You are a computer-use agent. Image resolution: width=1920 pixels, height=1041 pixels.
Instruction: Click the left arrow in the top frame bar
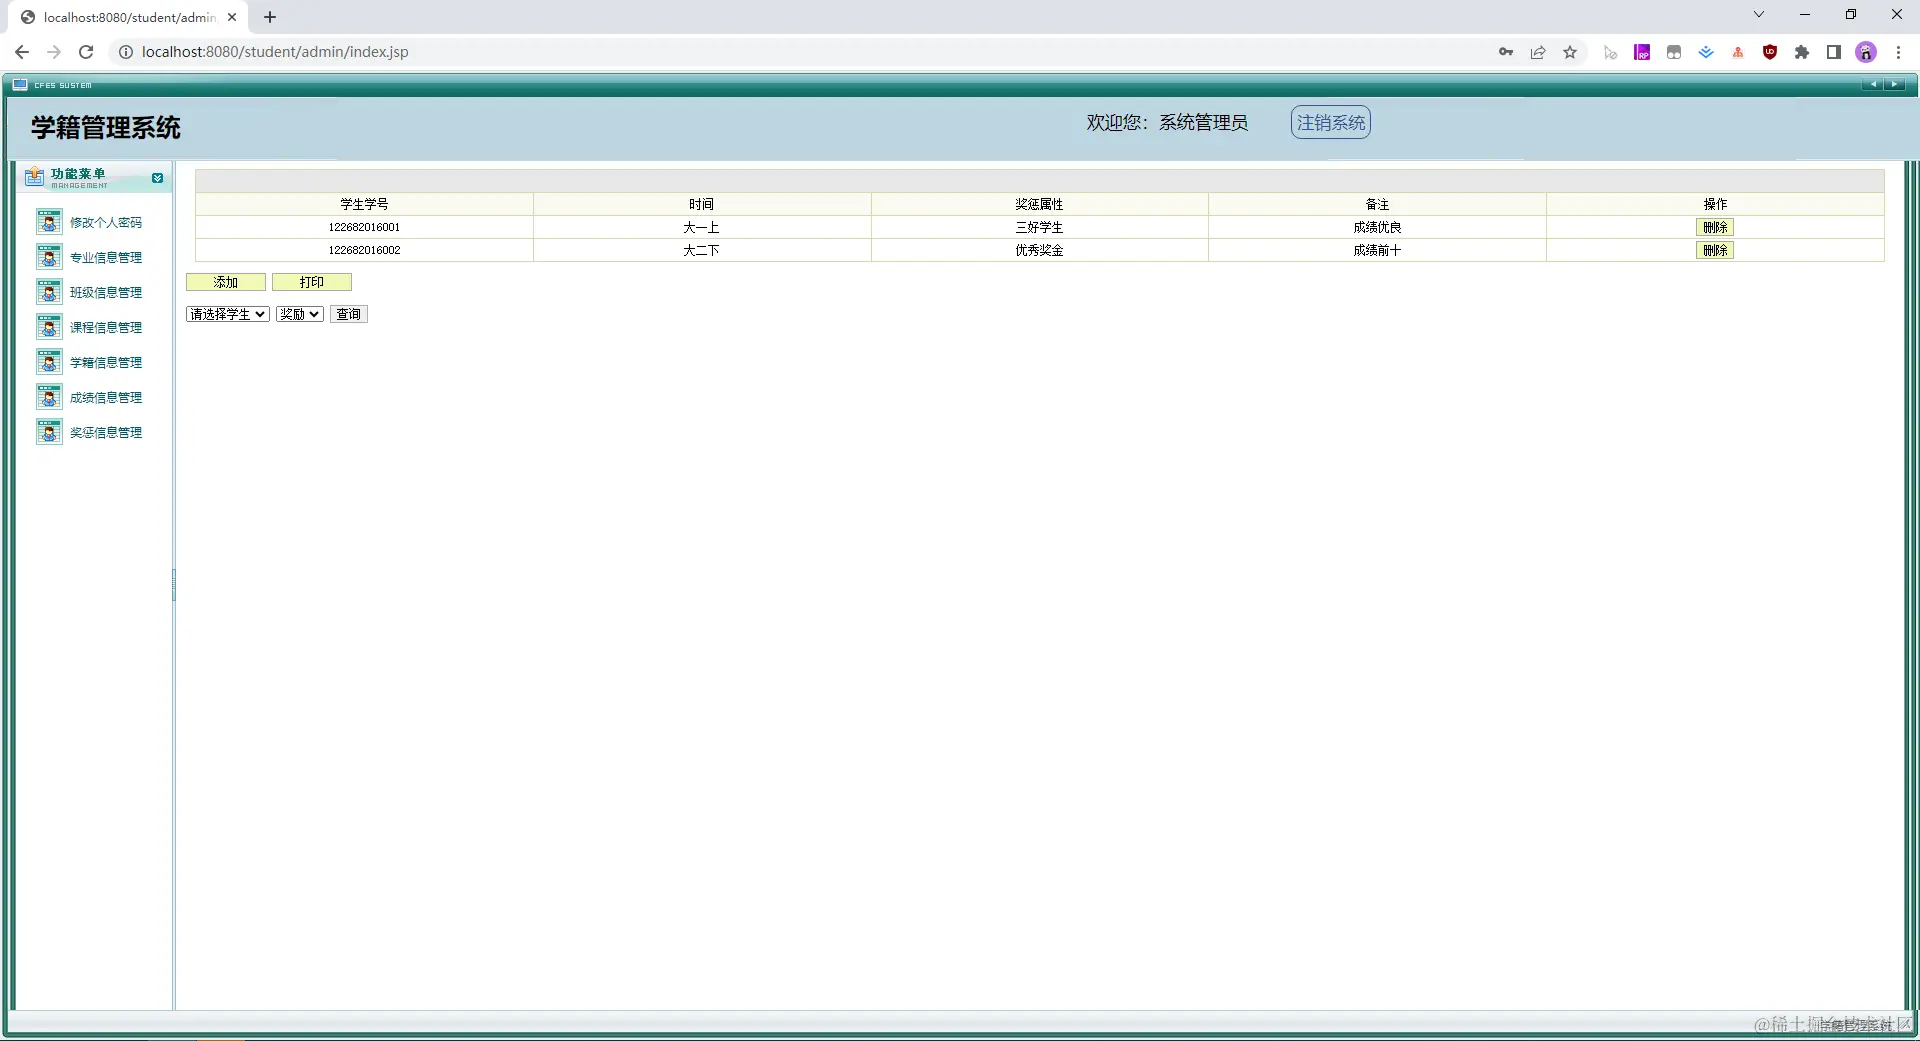[x=1872, y=85]
